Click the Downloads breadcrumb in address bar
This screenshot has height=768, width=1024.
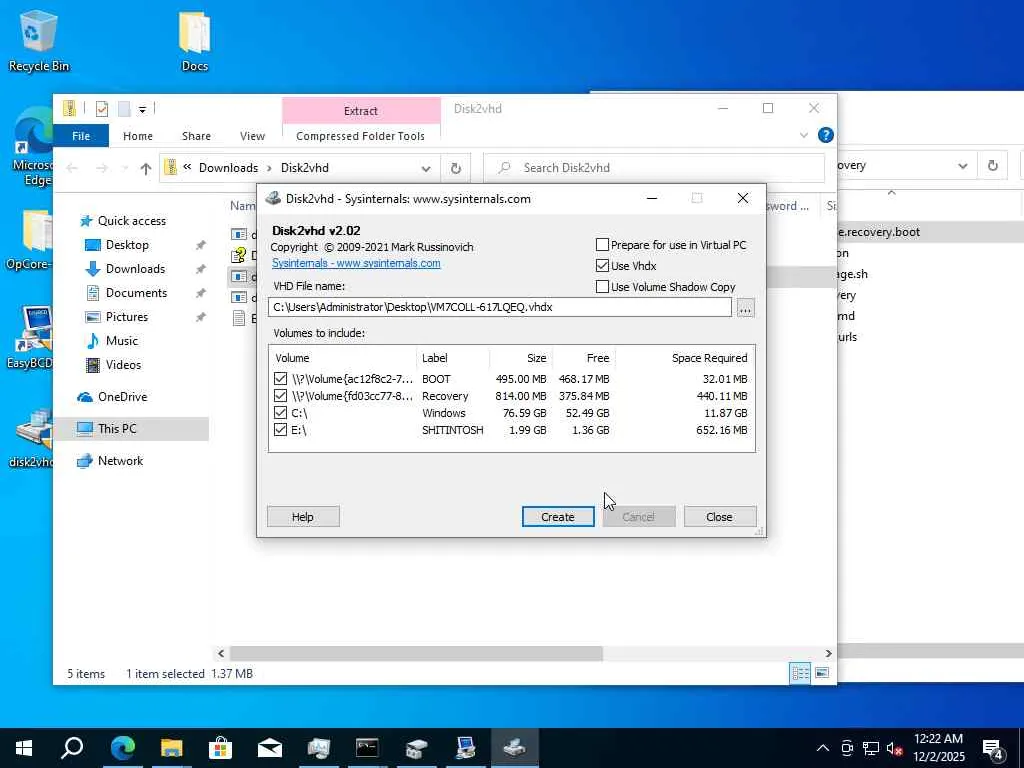point(228,168)
